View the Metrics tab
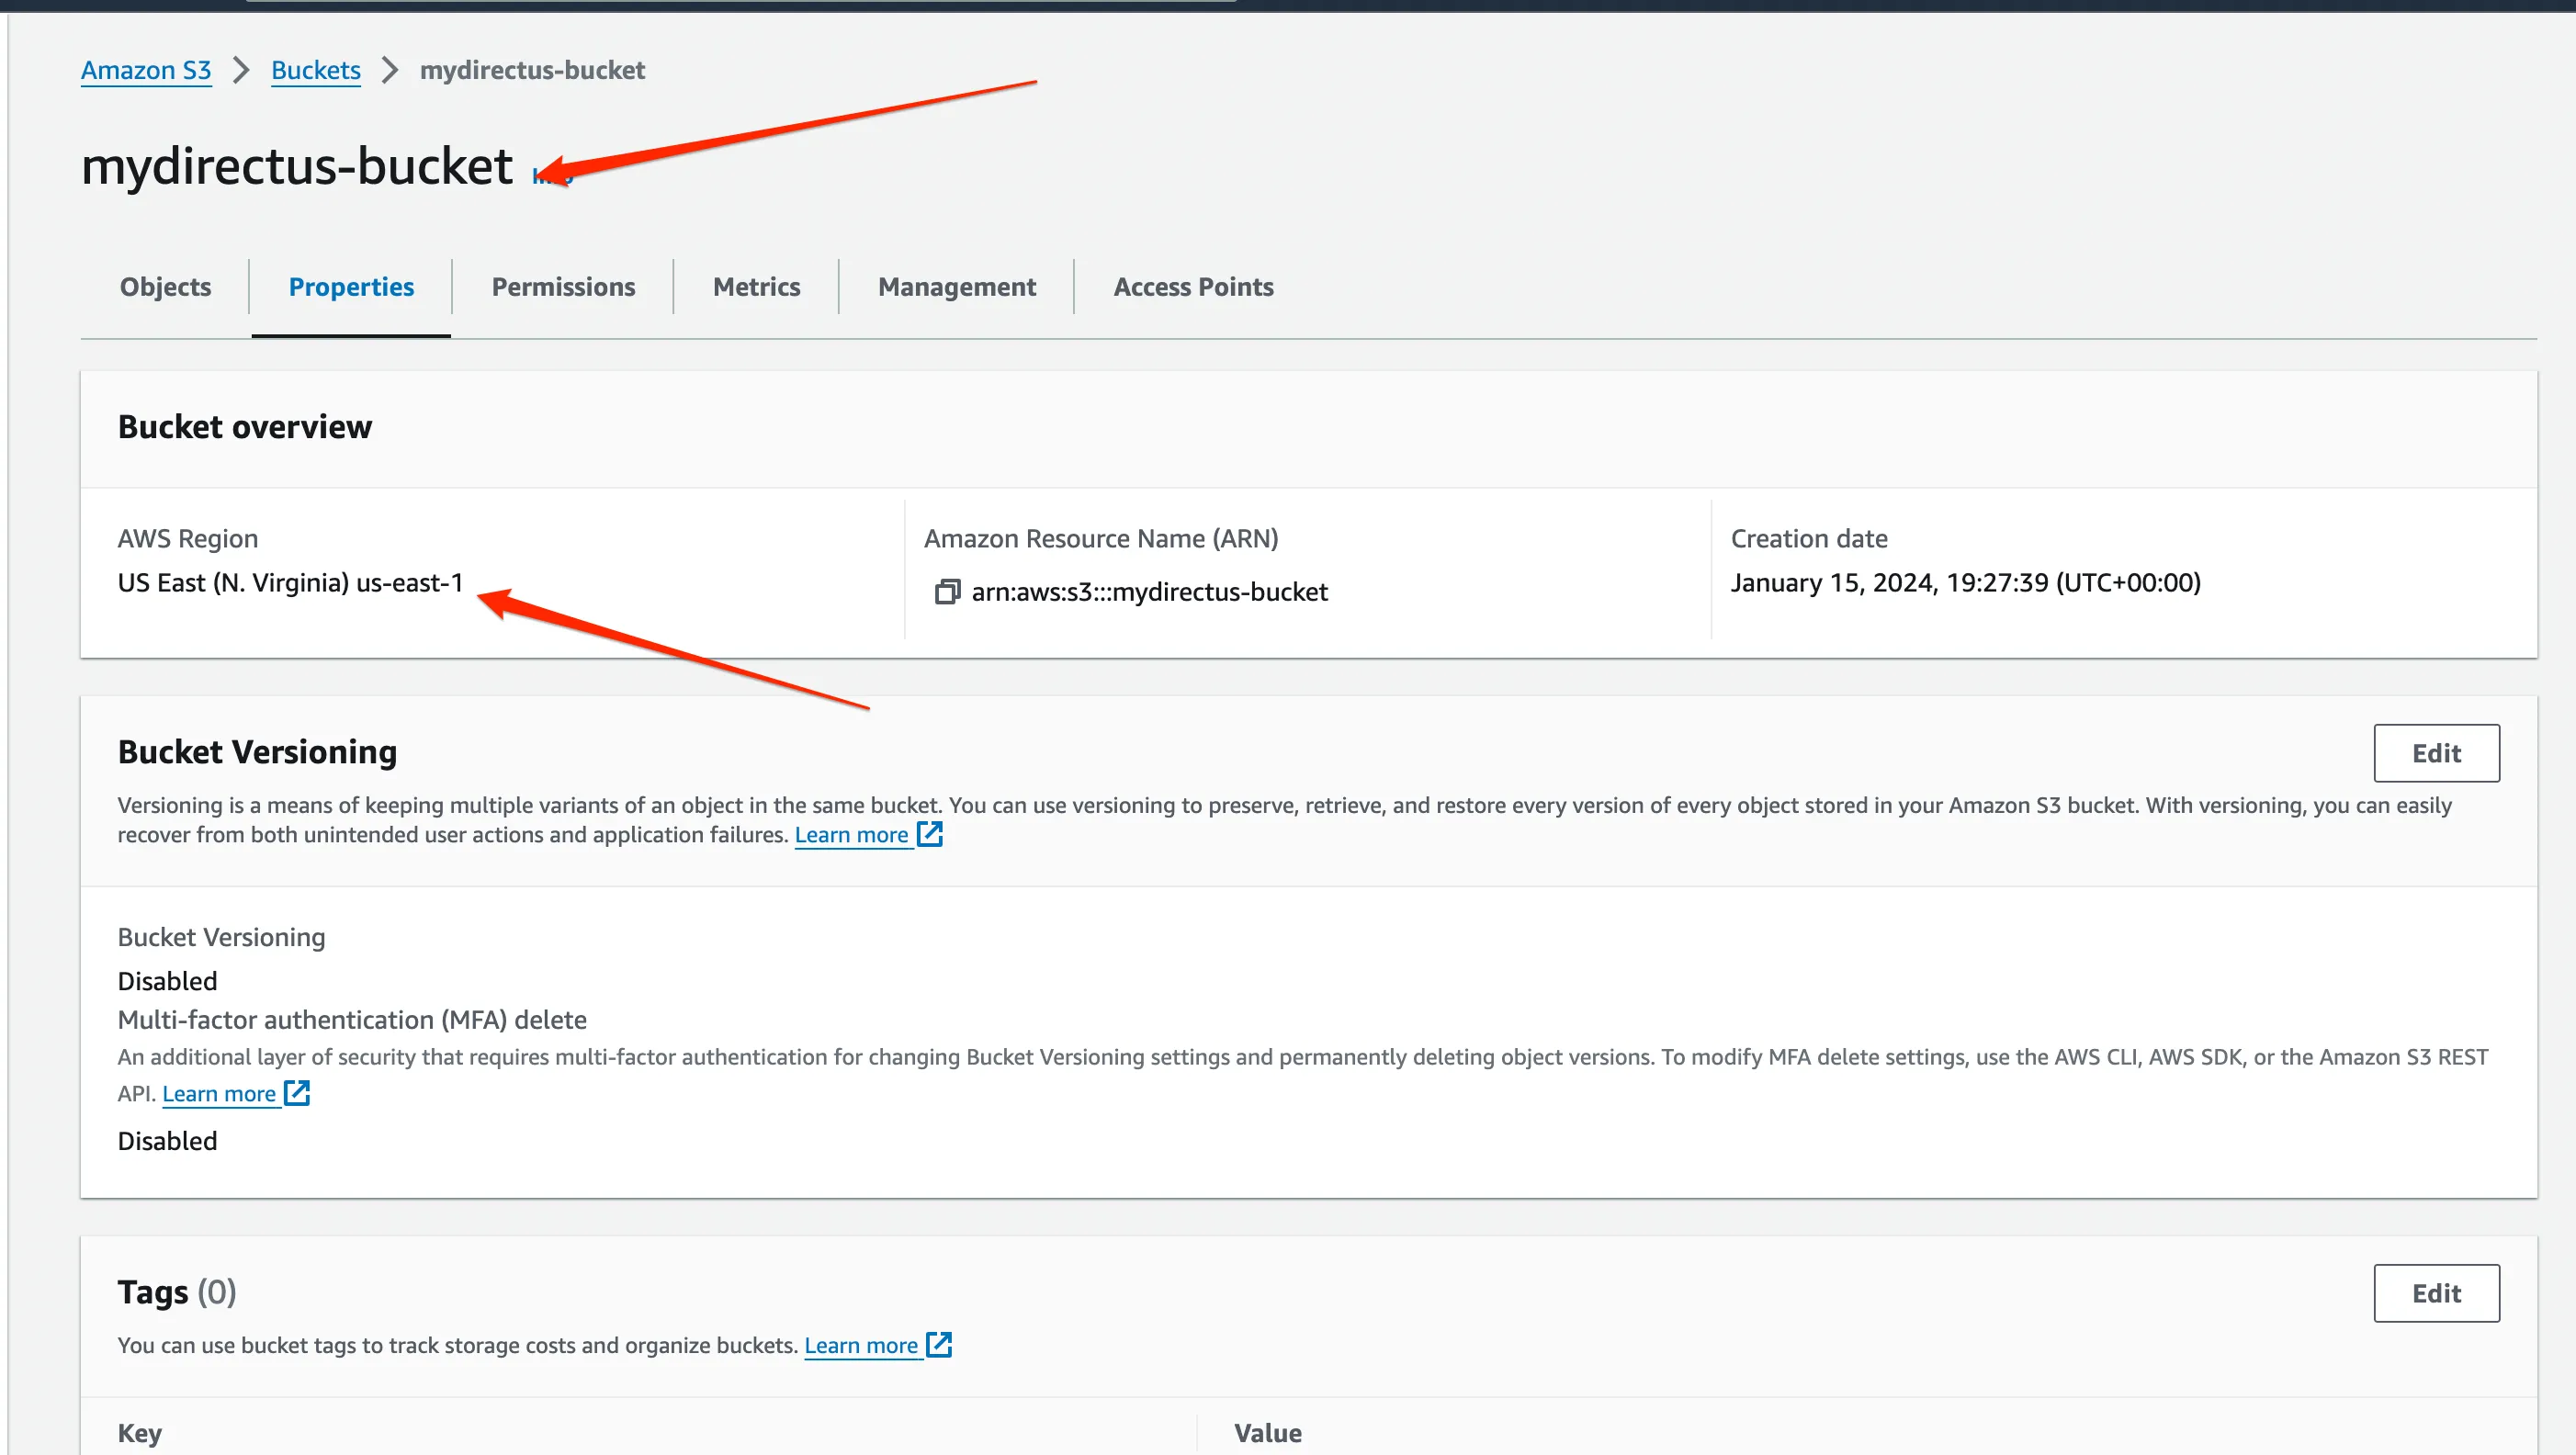The height and width of the screenshot is (1455, 2576). click(756, 286)
